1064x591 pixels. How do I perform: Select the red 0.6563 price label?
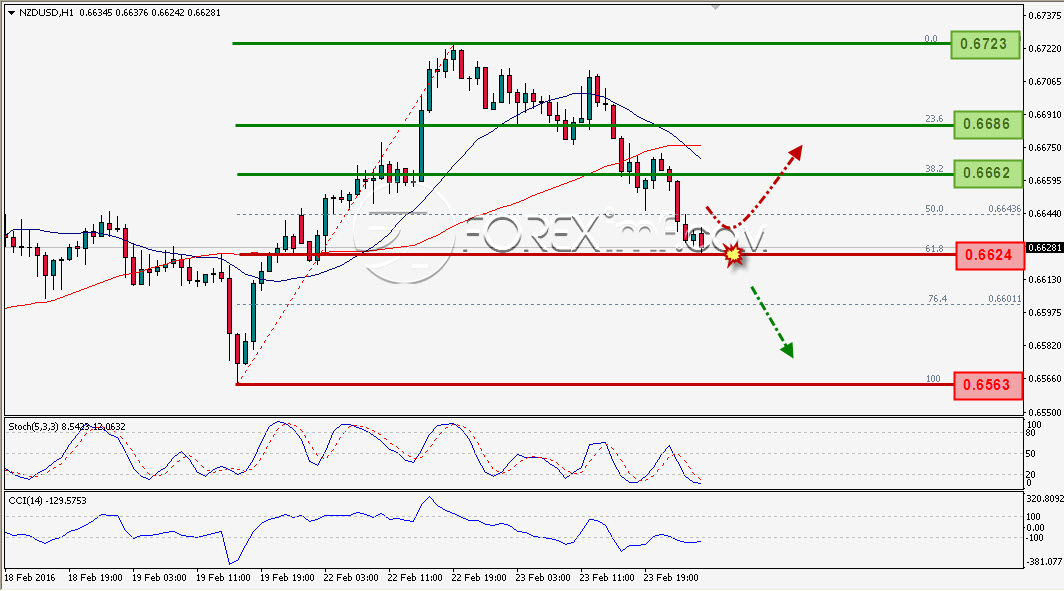point(988,385)
